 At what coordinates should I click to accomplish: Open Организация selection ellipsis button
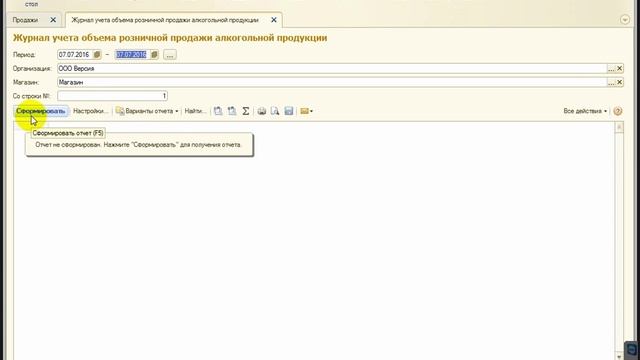611,69
